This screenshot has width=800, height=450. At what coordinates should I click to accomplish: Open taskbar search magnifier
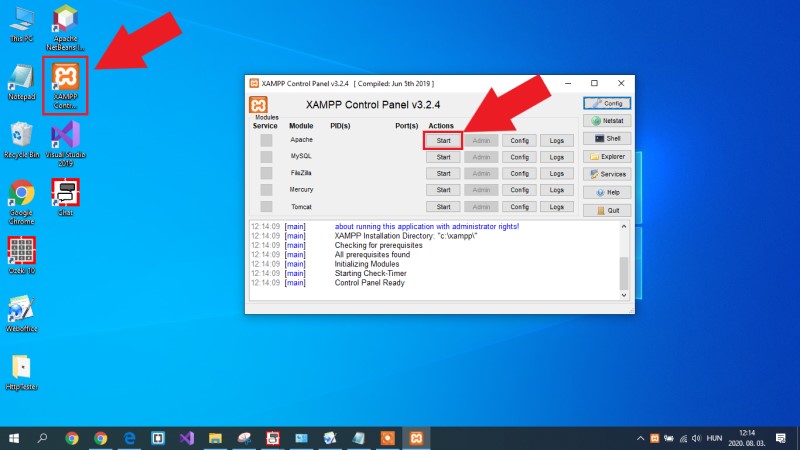[42, 438]
